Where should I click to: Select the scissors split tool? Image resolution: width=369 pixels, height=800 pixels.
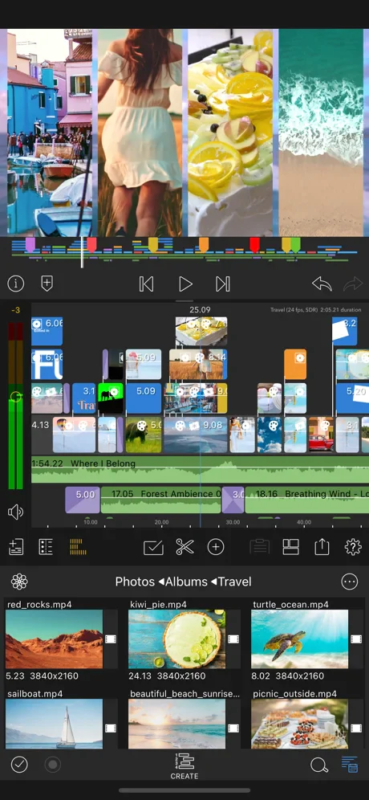[184, 547]
